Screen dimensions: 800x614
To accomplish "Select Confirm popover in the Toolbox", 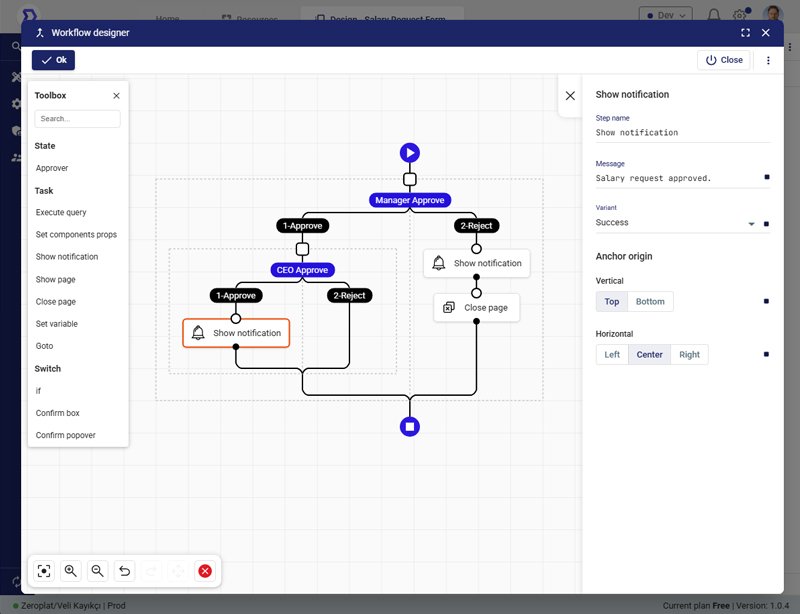I will [x=65, y=435].
